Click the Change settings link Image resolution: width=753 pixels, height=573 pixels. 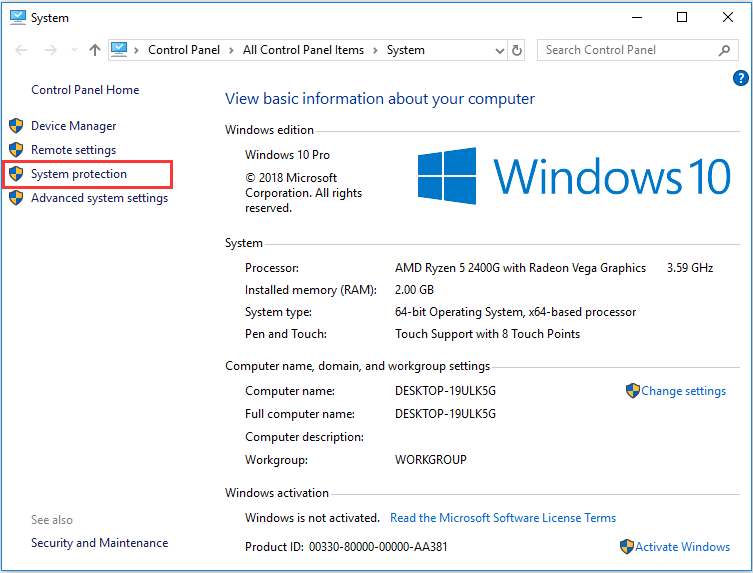683,391
